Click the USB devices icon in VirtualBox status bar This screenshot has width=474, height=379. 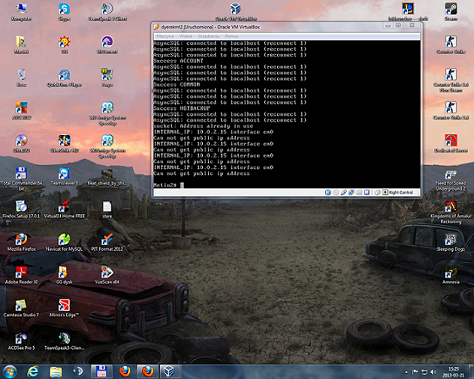tap(344, 192)
